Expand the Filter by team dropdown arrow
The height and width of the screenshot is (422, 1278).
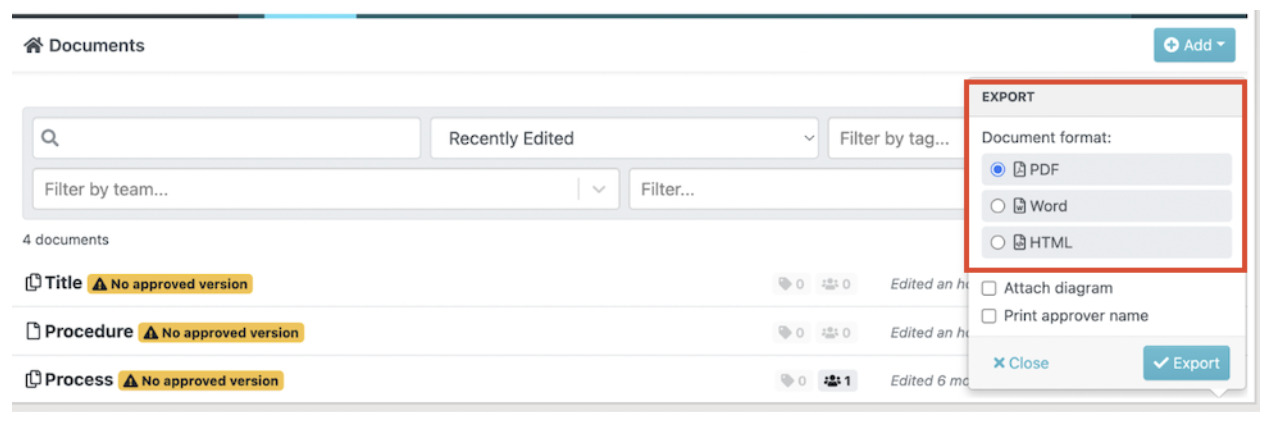[599, 189]
